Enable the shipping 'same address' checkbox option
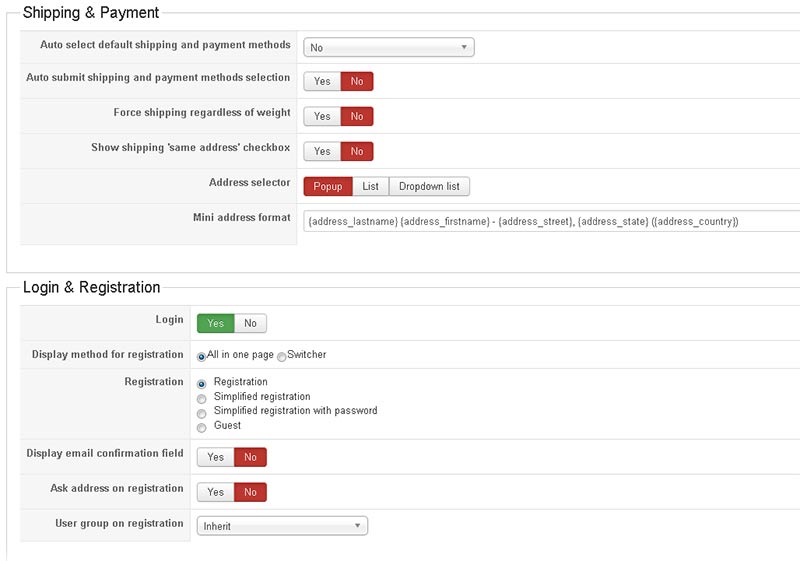800x561 pixels. click(x=322, y=152)
